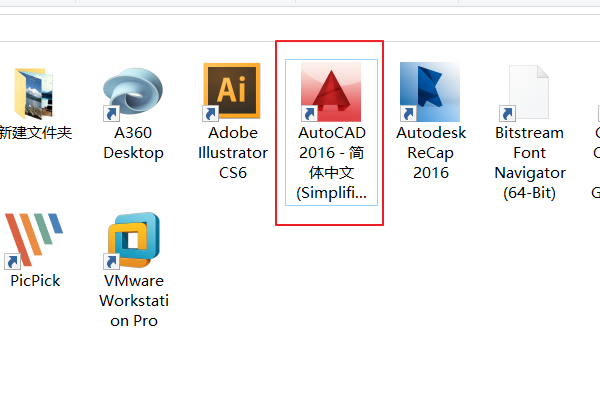Click the "VMware Workstation Pro" label

pyautogui.click(x=134, y=300)
